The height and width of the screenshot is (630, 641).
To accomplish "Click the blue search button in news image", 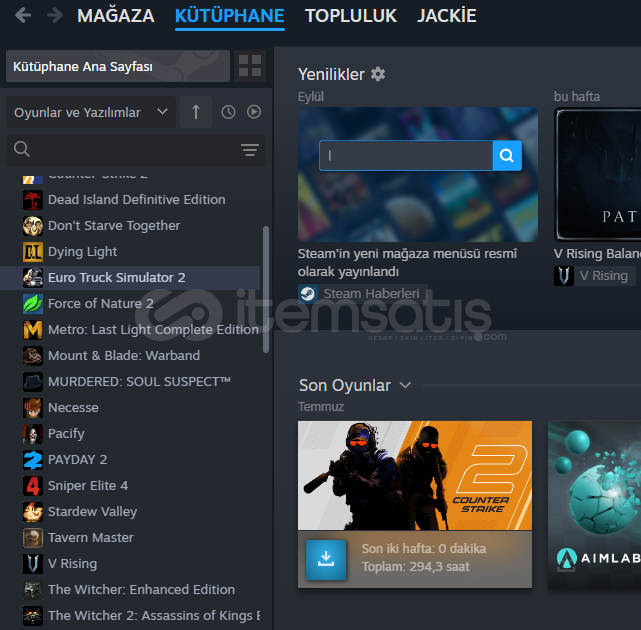I will click(507, 155).
